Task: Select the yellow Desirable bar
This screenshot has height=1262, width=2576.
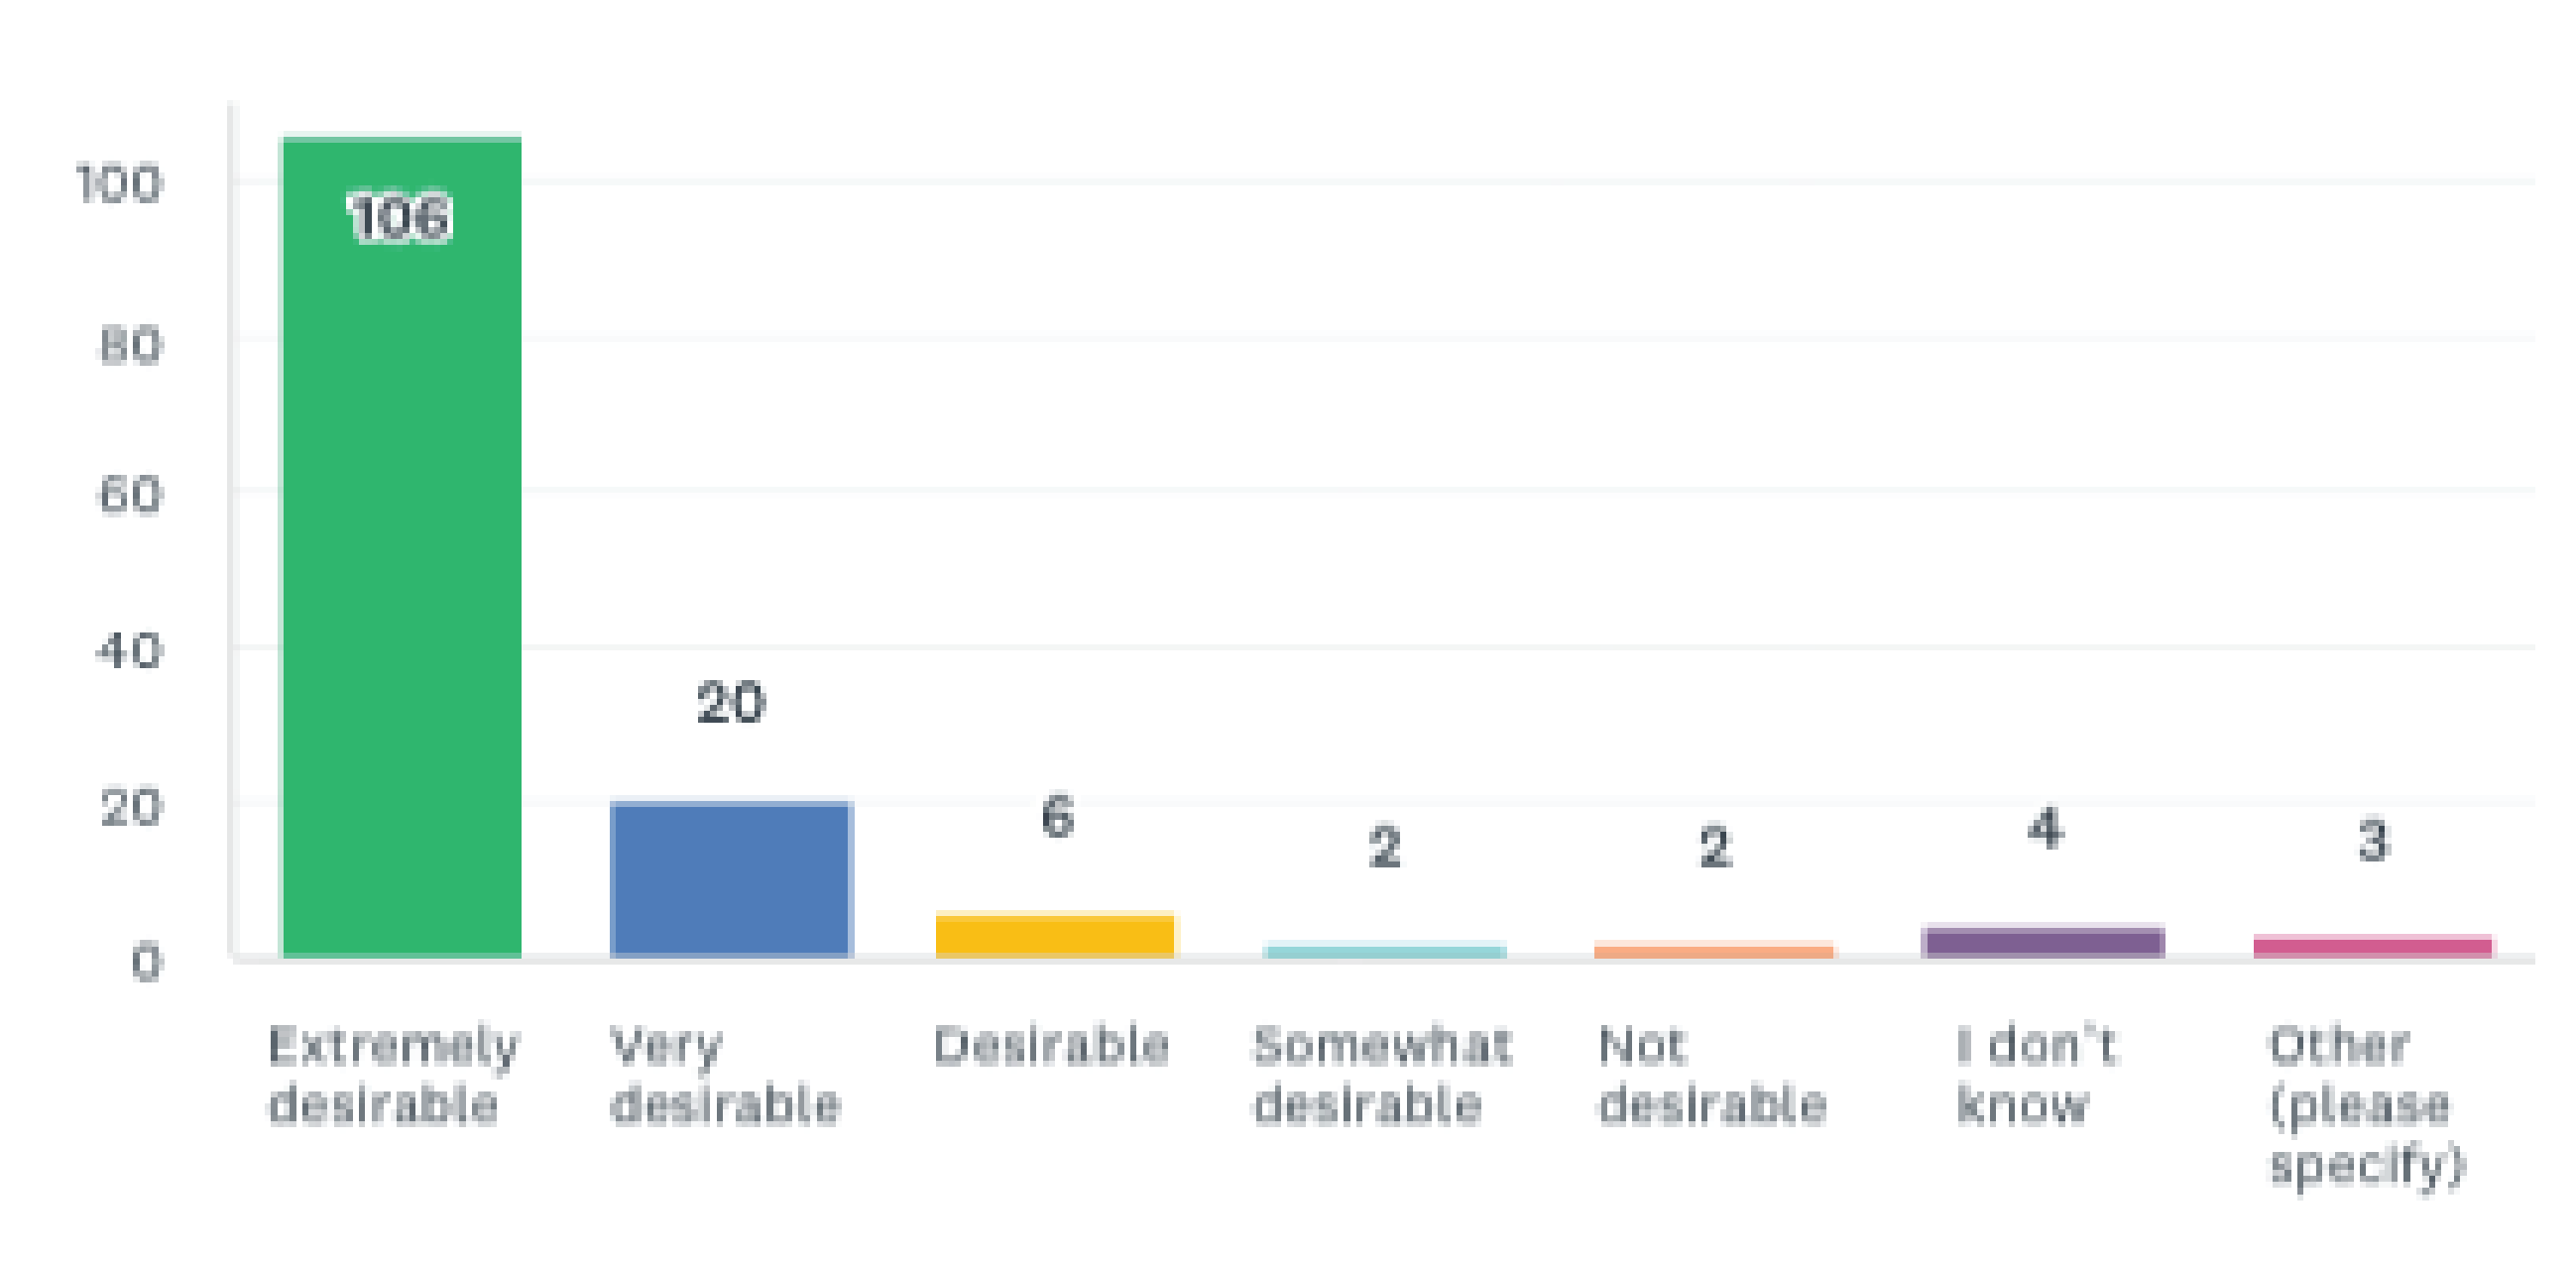Action: tap(1056, 936)
